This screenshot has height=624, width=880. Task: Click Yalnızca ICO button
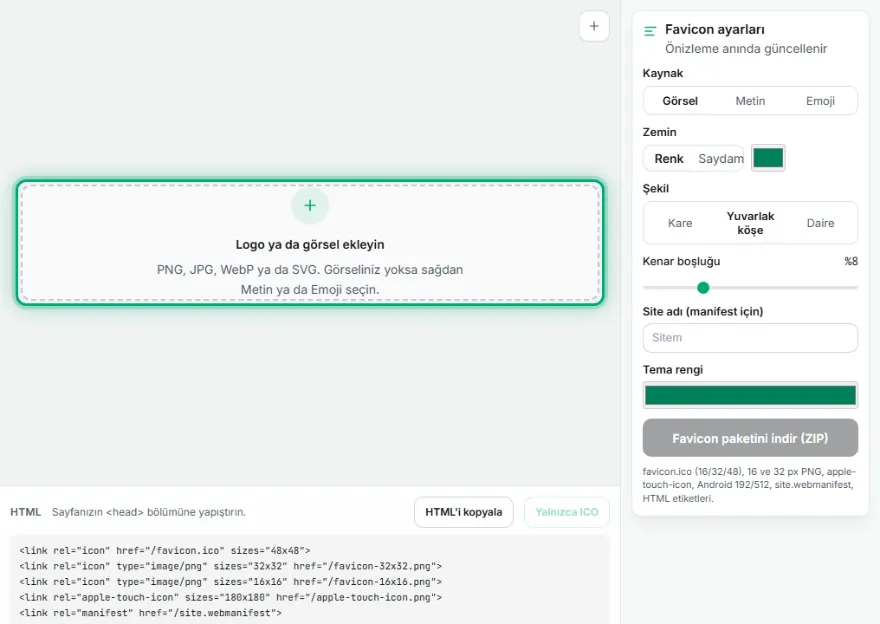coord(567,512)
